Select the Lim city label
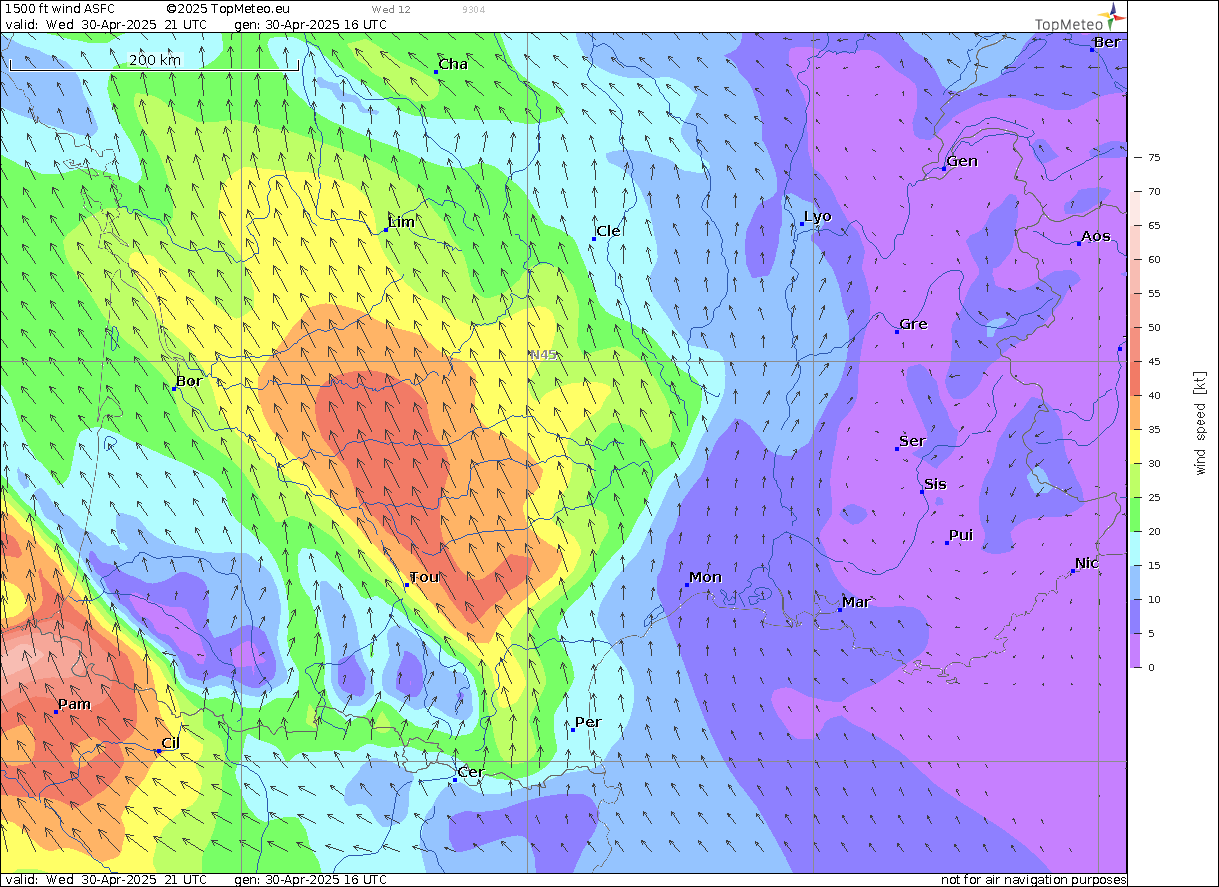This screenshot has width=1219, height=887. pyautogui.click(x=401, y=222)
